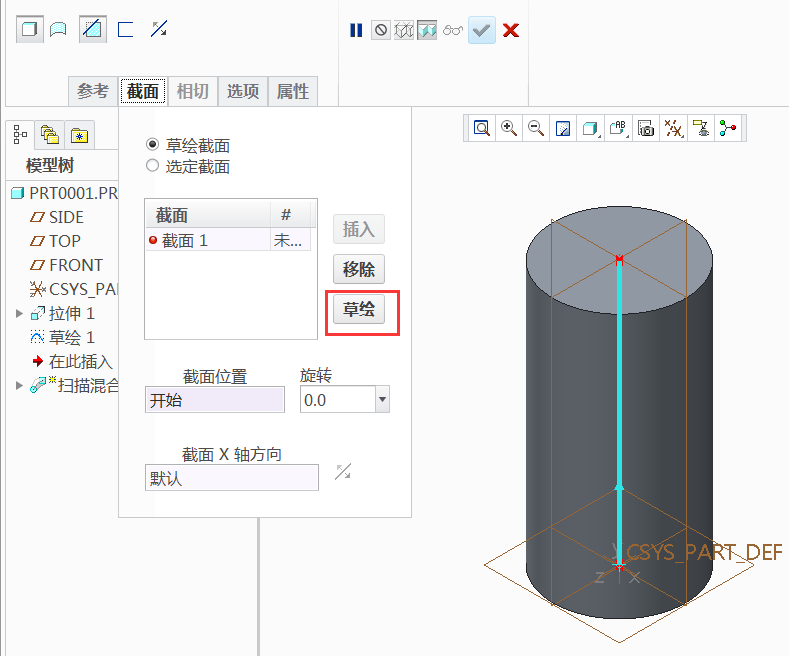Image resolution: width=789 pixels, height=656 pixels.
Task: Click the CSYS_PART_DEF label in viewport
Action: (x=704, y=552)
